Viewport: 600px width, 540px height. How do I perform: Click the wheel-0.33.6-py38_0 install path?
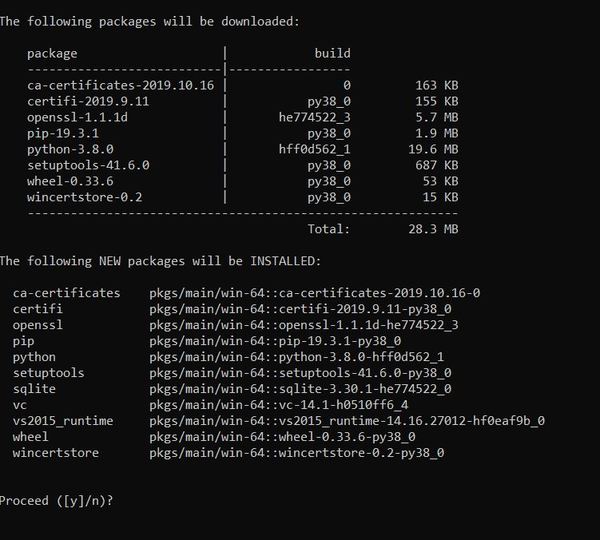(x=282, y=437)
